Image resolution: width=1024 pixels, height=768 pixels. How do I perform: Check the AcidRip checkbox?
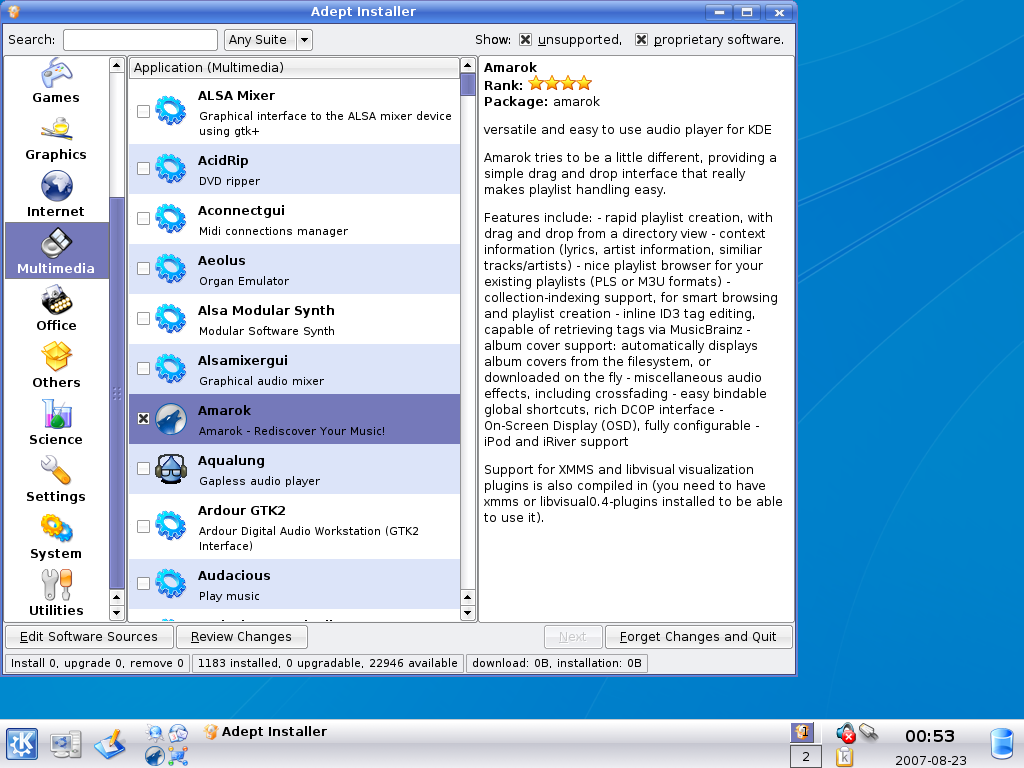[x=144, y=168]
